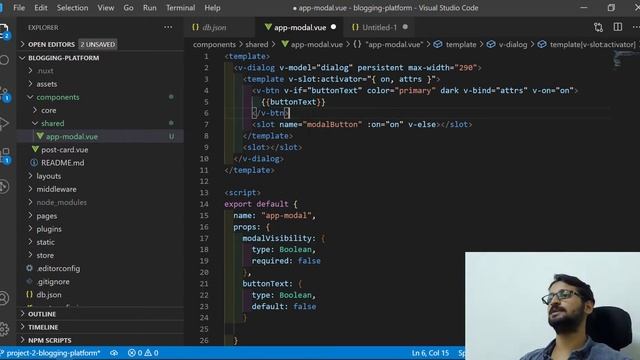Click the Vue icon beside post-card.vue
Viewport: 640px width, 360px height.
(36, 149)
